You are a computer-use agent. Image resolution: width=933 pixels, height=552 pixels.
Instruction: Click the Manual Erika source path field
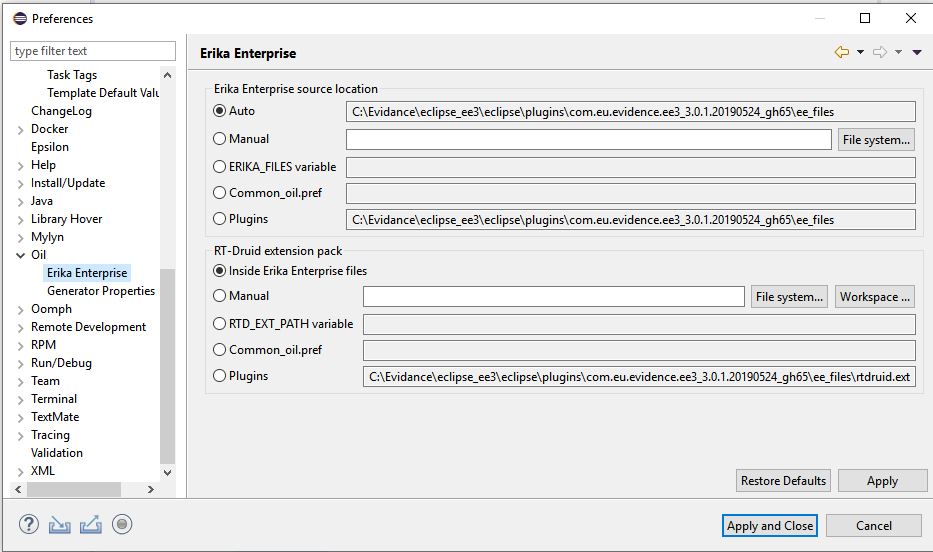point(588,140)
